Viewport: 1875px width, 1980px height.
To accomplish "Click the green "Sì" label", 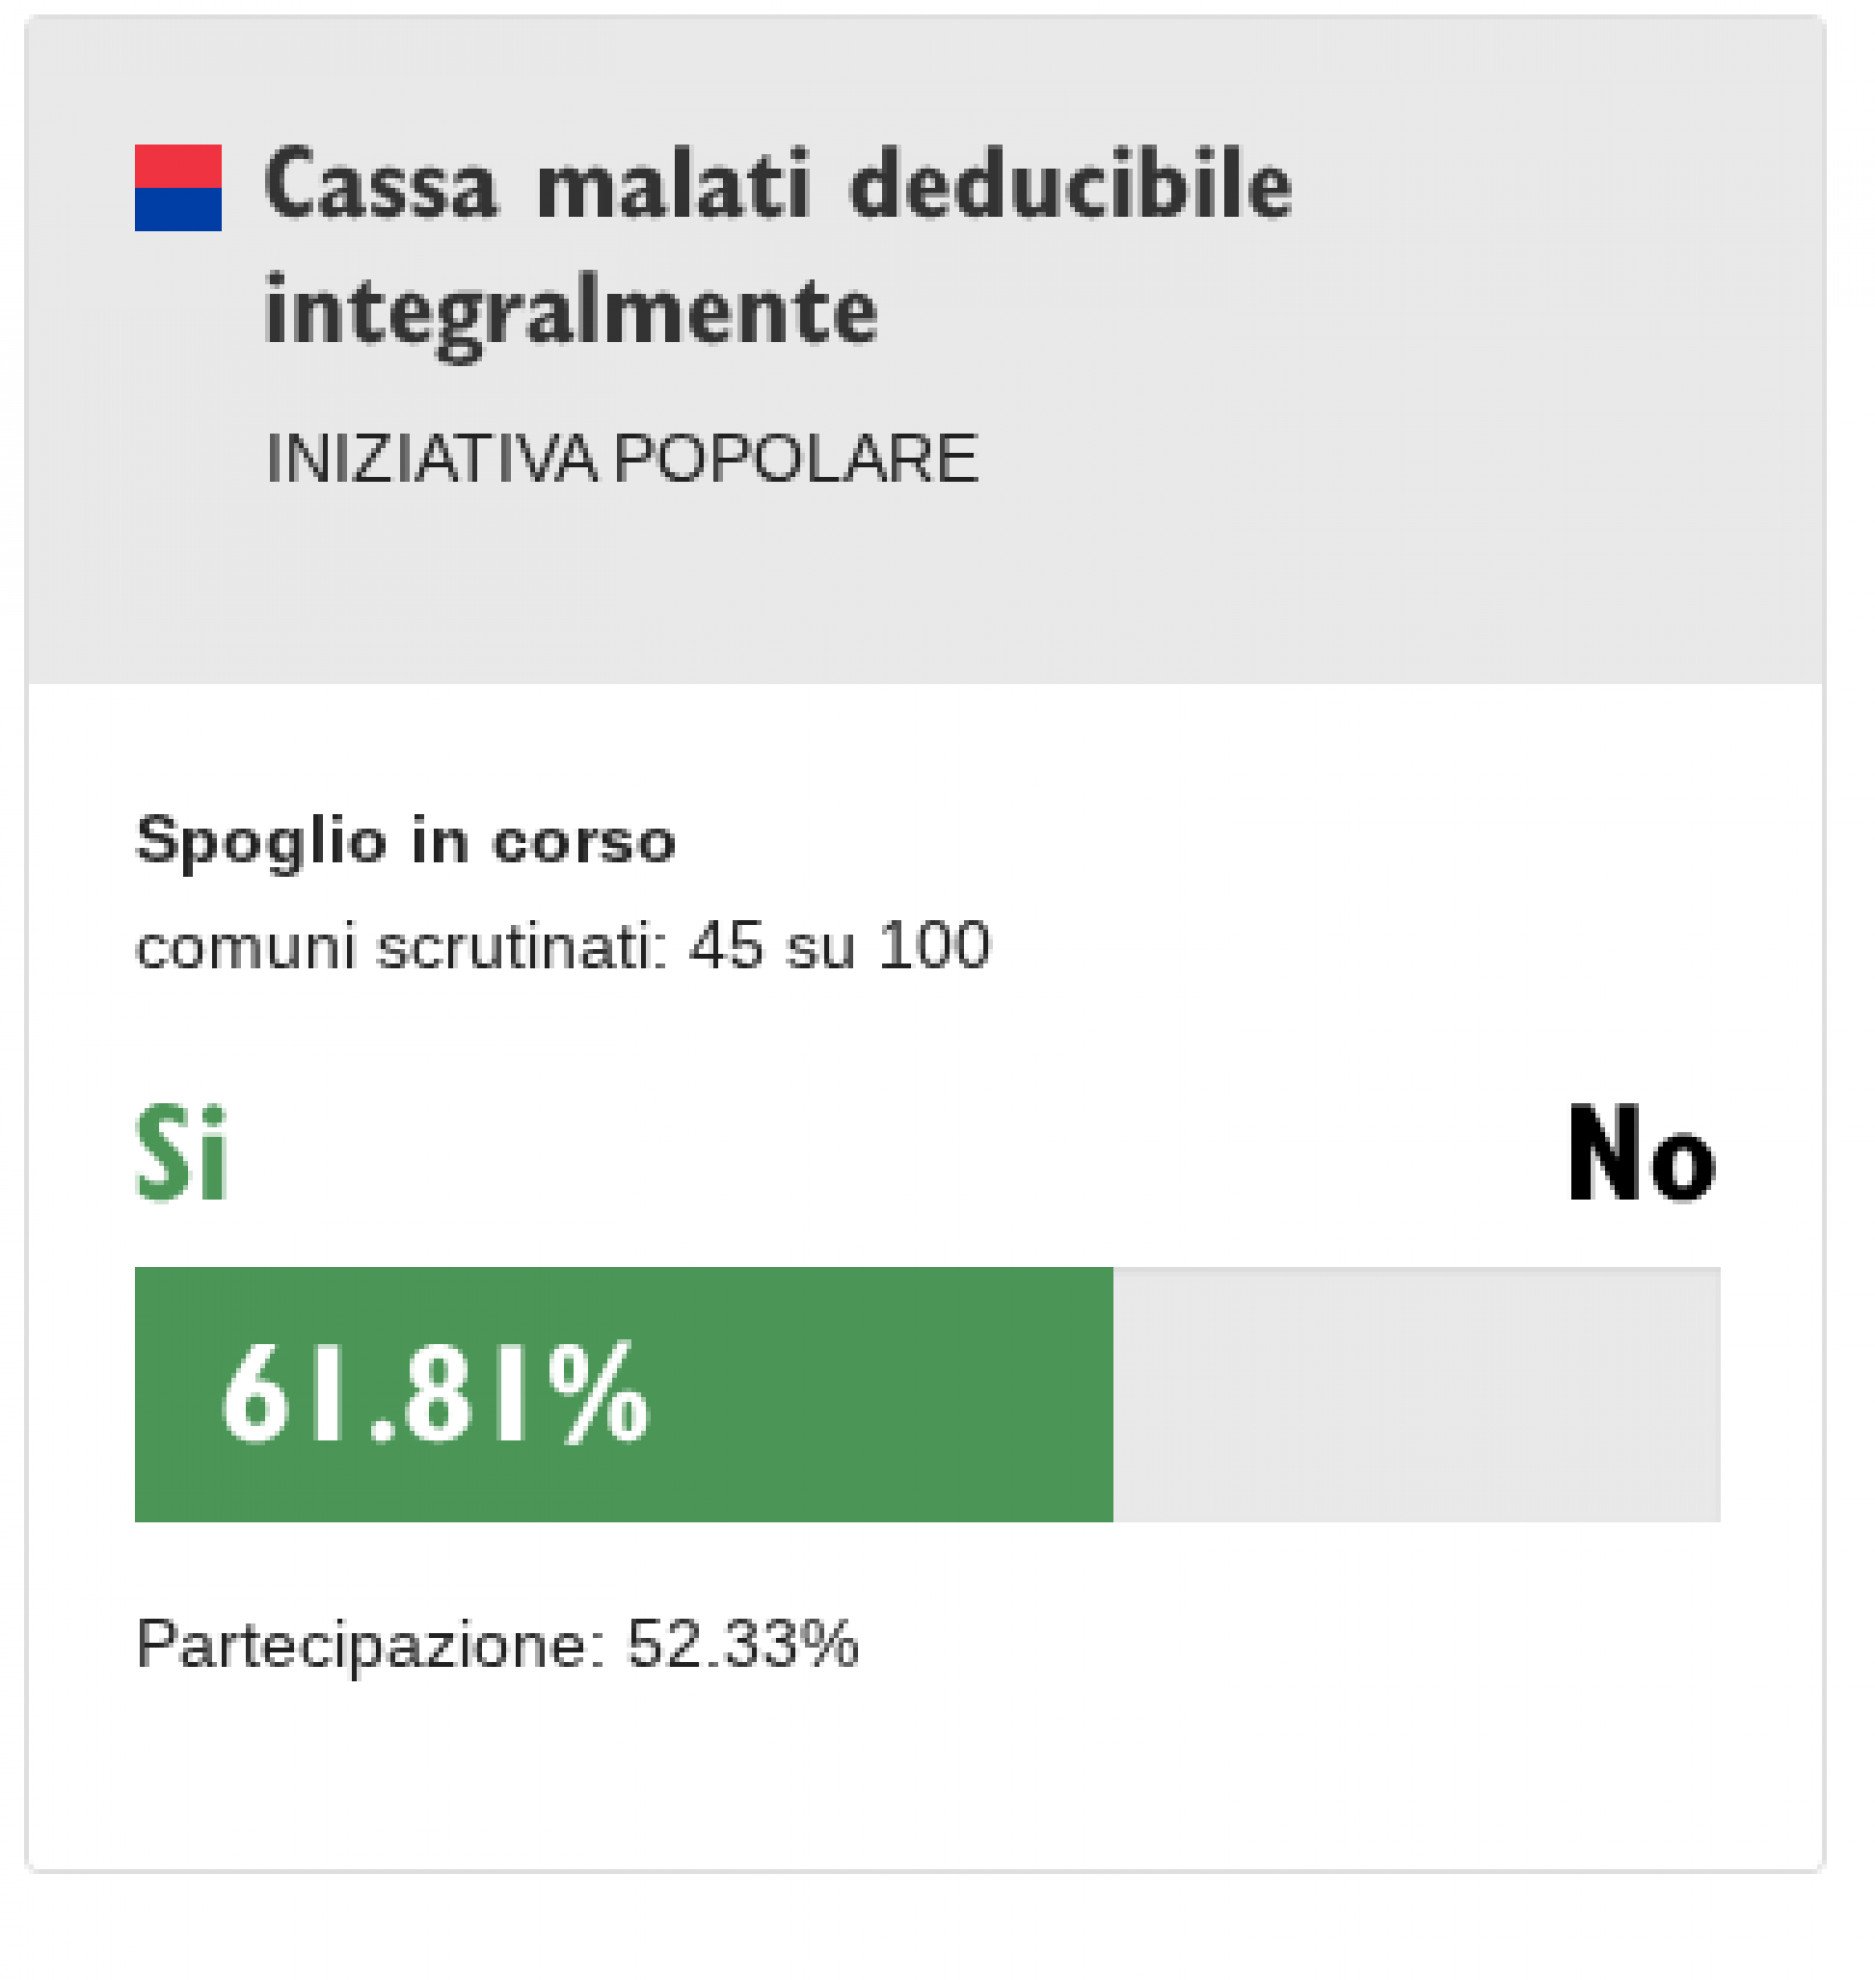I will coord(181,1155).
